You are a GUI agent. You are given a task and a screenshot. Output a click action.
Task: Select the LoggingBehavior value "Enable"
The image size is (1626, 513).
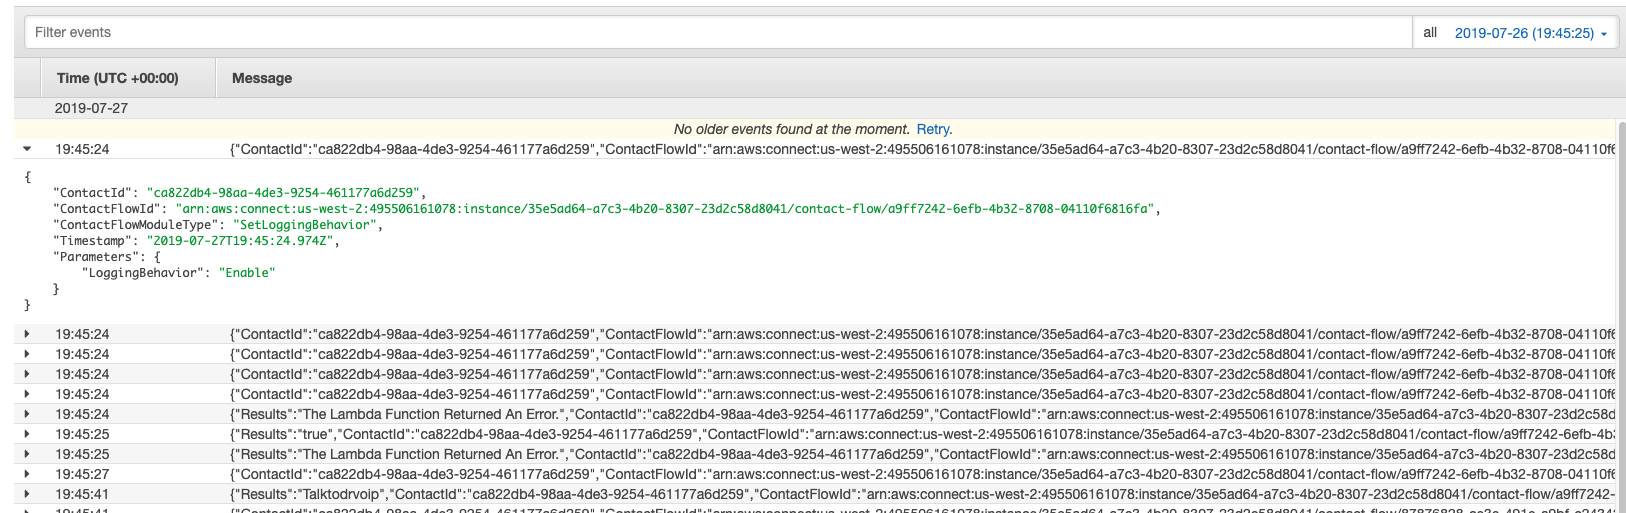(x=247, y=273)
